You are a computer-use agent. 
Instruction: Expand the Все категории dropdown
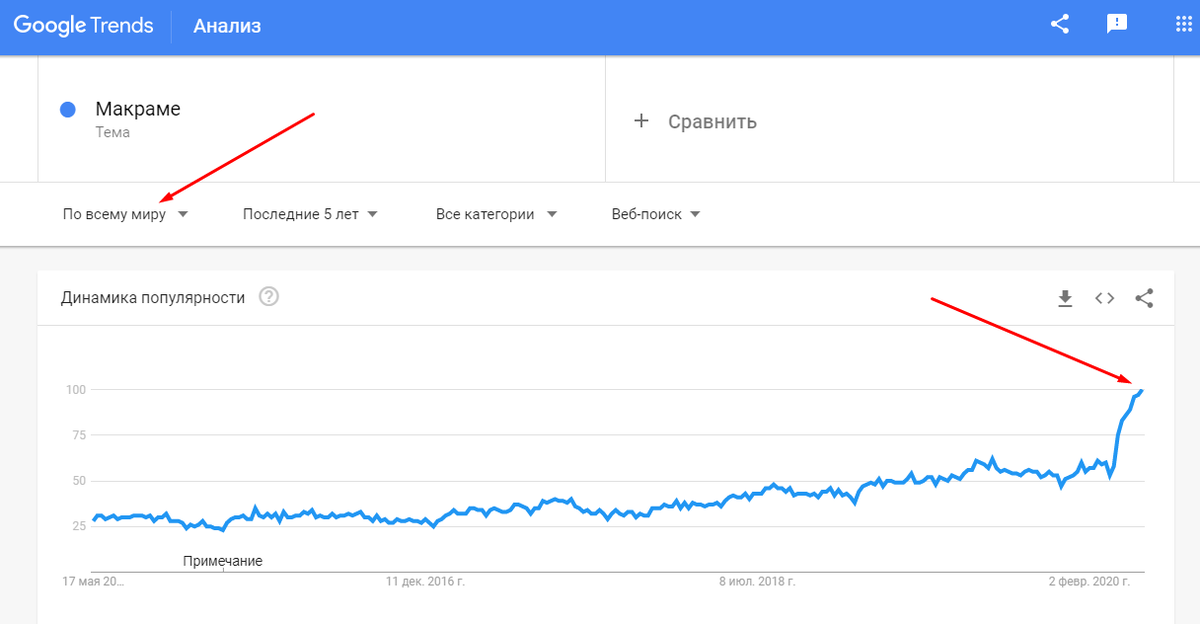point(496,214)
